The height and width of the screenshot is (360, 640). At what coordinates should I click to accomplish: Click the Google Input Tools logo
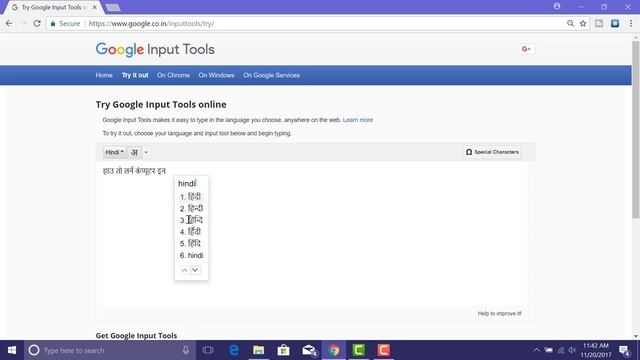tap(155, 49)
